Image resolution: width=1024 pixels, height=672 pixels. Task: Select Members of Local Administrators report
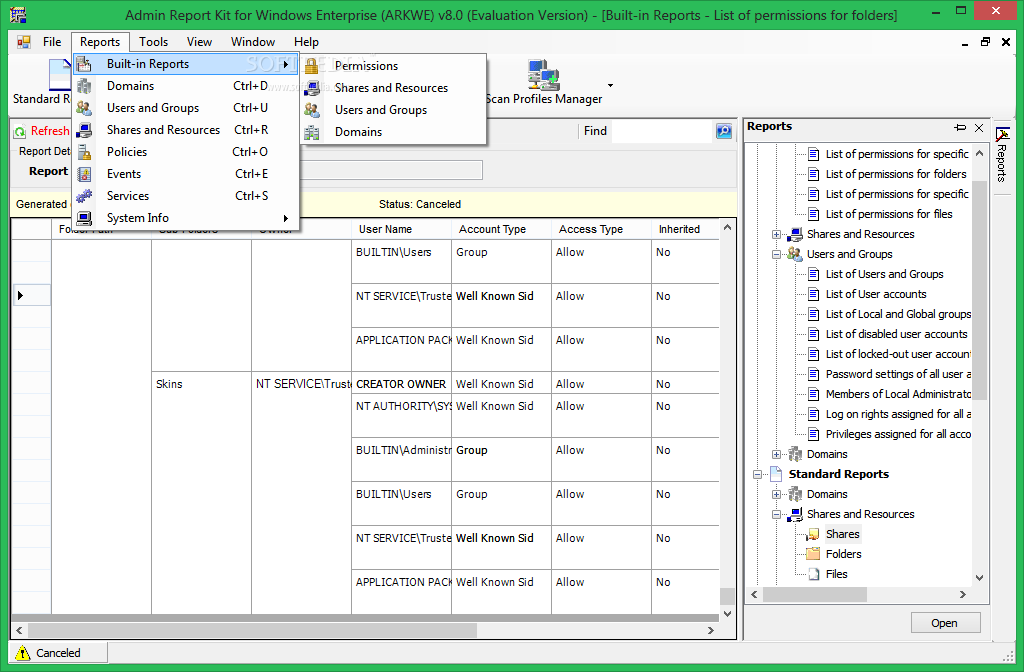pos(898,394)
